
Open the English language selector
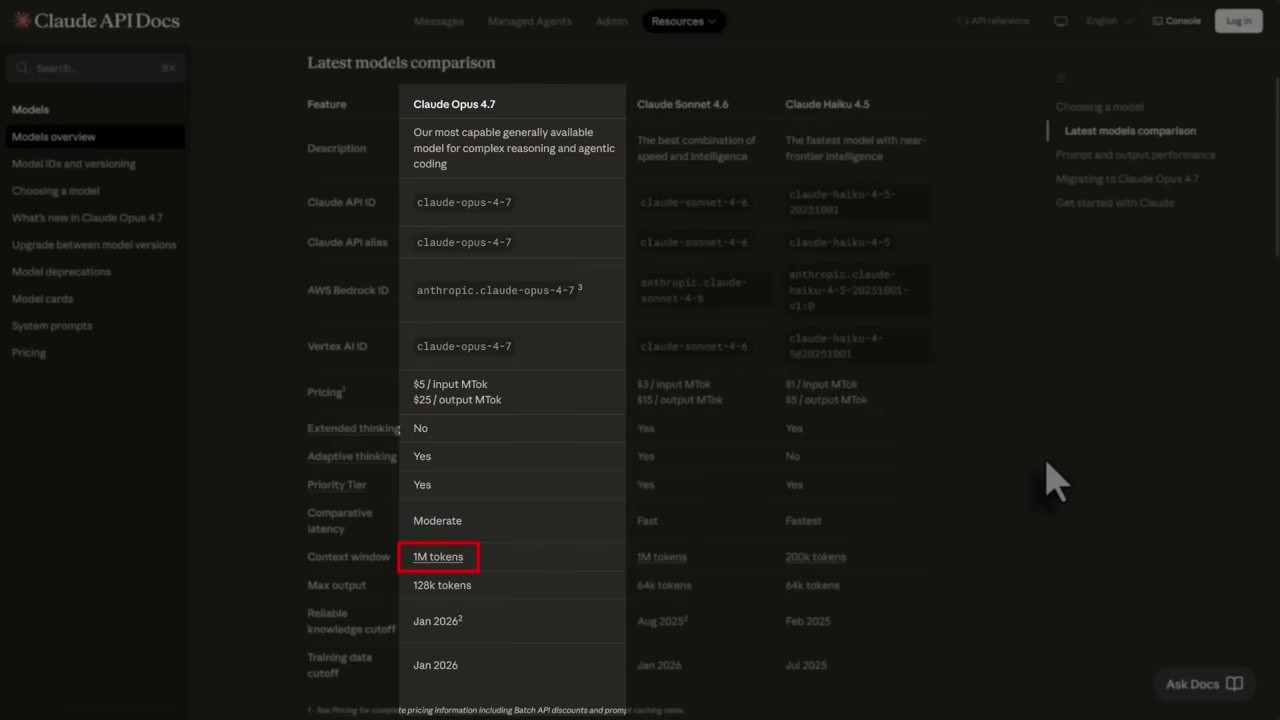point(1109,21)
